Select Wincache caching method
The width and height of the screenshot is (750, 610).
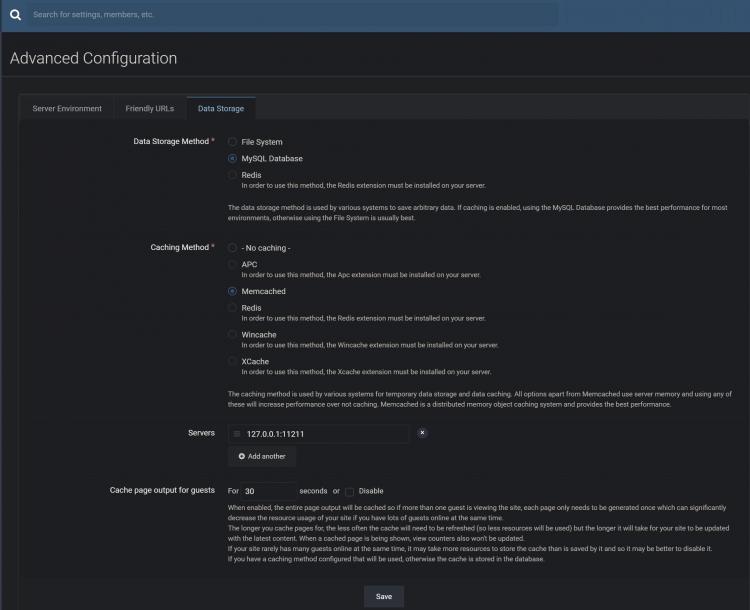[233, 335]
